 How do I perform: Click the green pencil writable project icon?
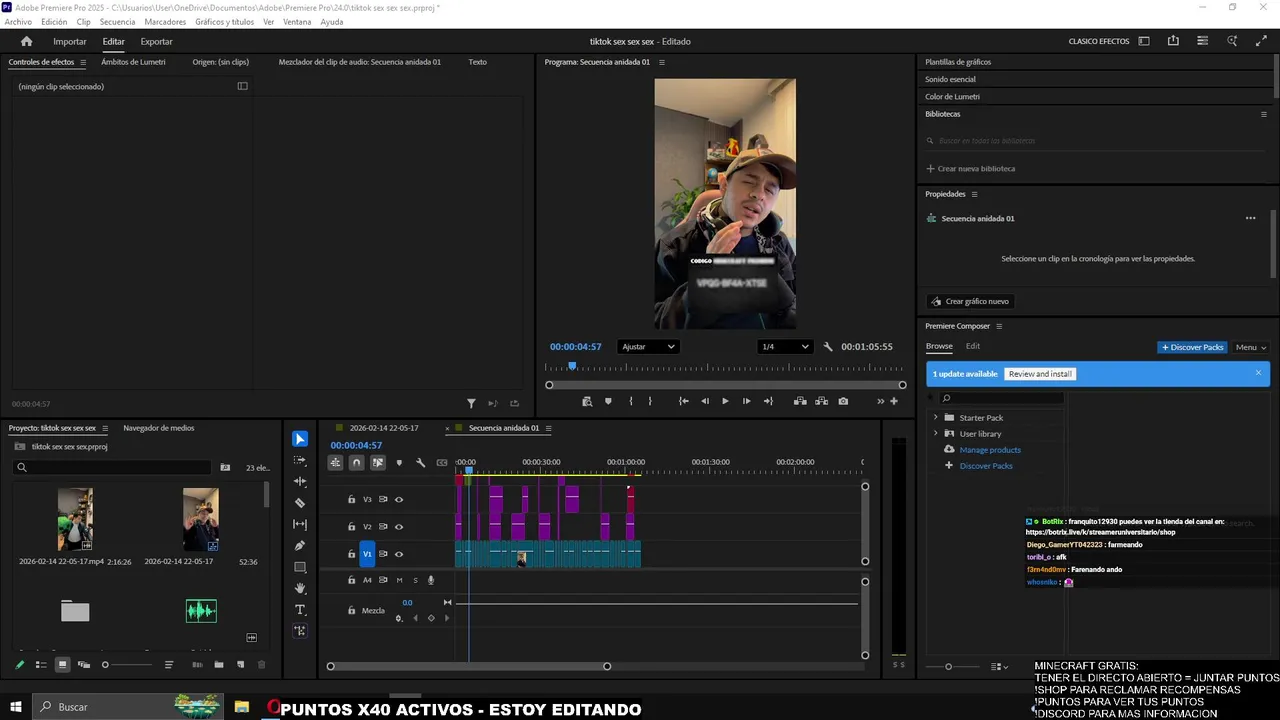point(19,665)
